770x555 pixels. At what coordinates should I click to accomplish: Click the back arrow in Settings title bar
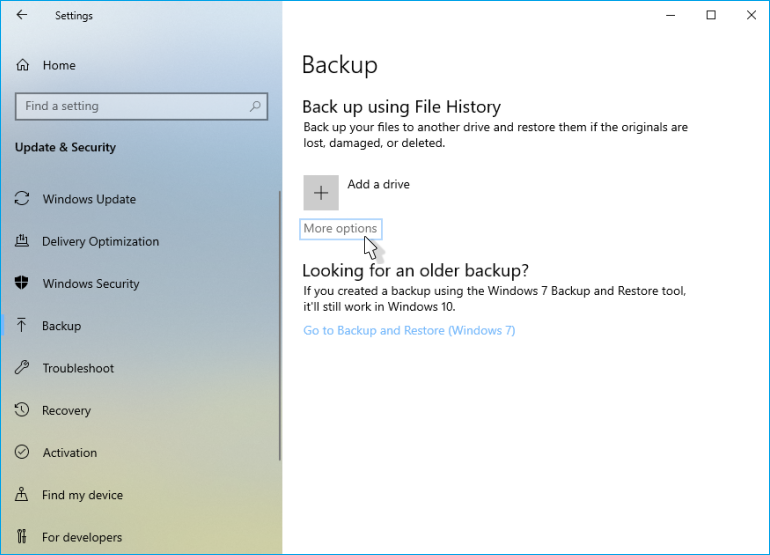(22, 15)
